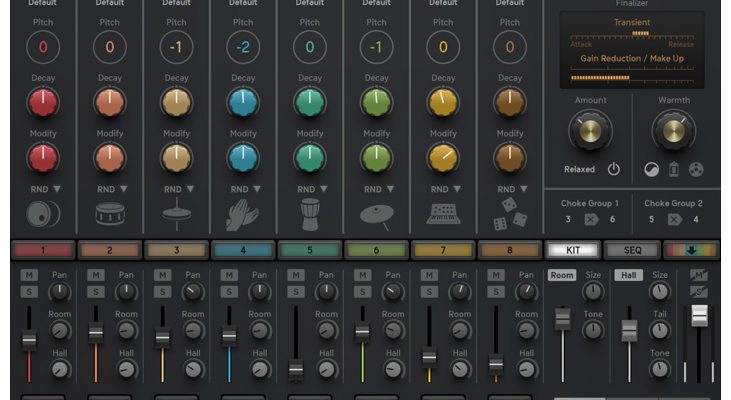Solo channel 4 with its S button
This screenshot has width=731, height=400.
tap(229, 292)
